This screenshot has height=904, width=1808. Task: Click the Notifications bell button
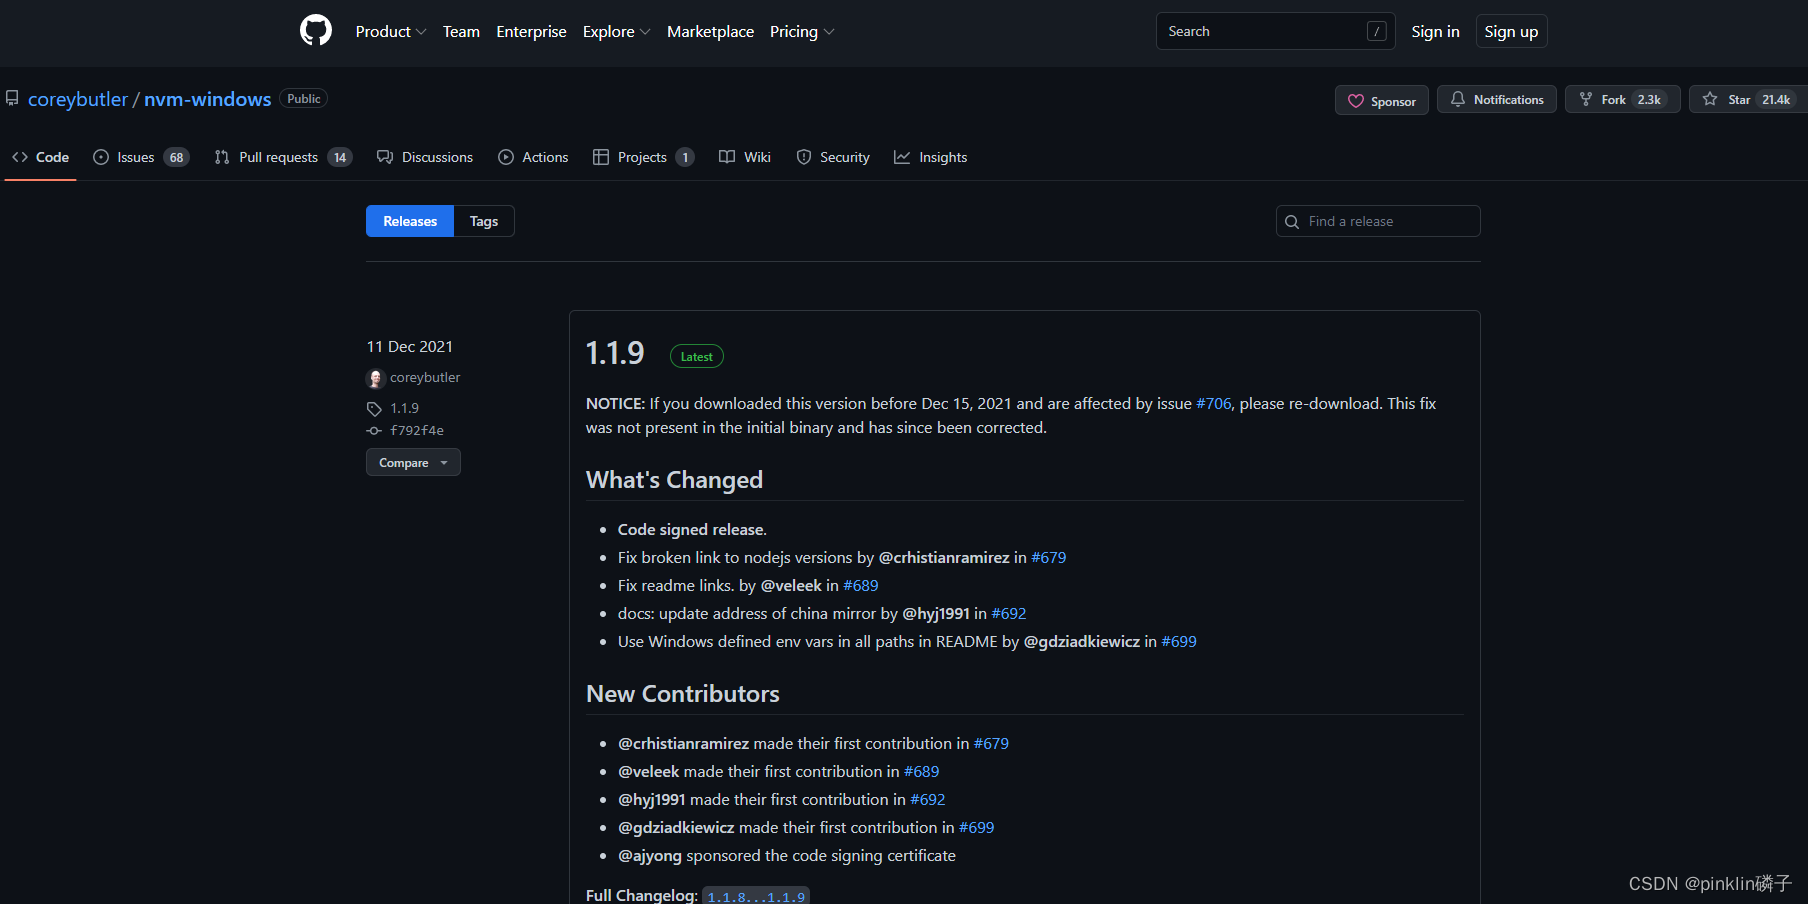(x=1496, y=99)
